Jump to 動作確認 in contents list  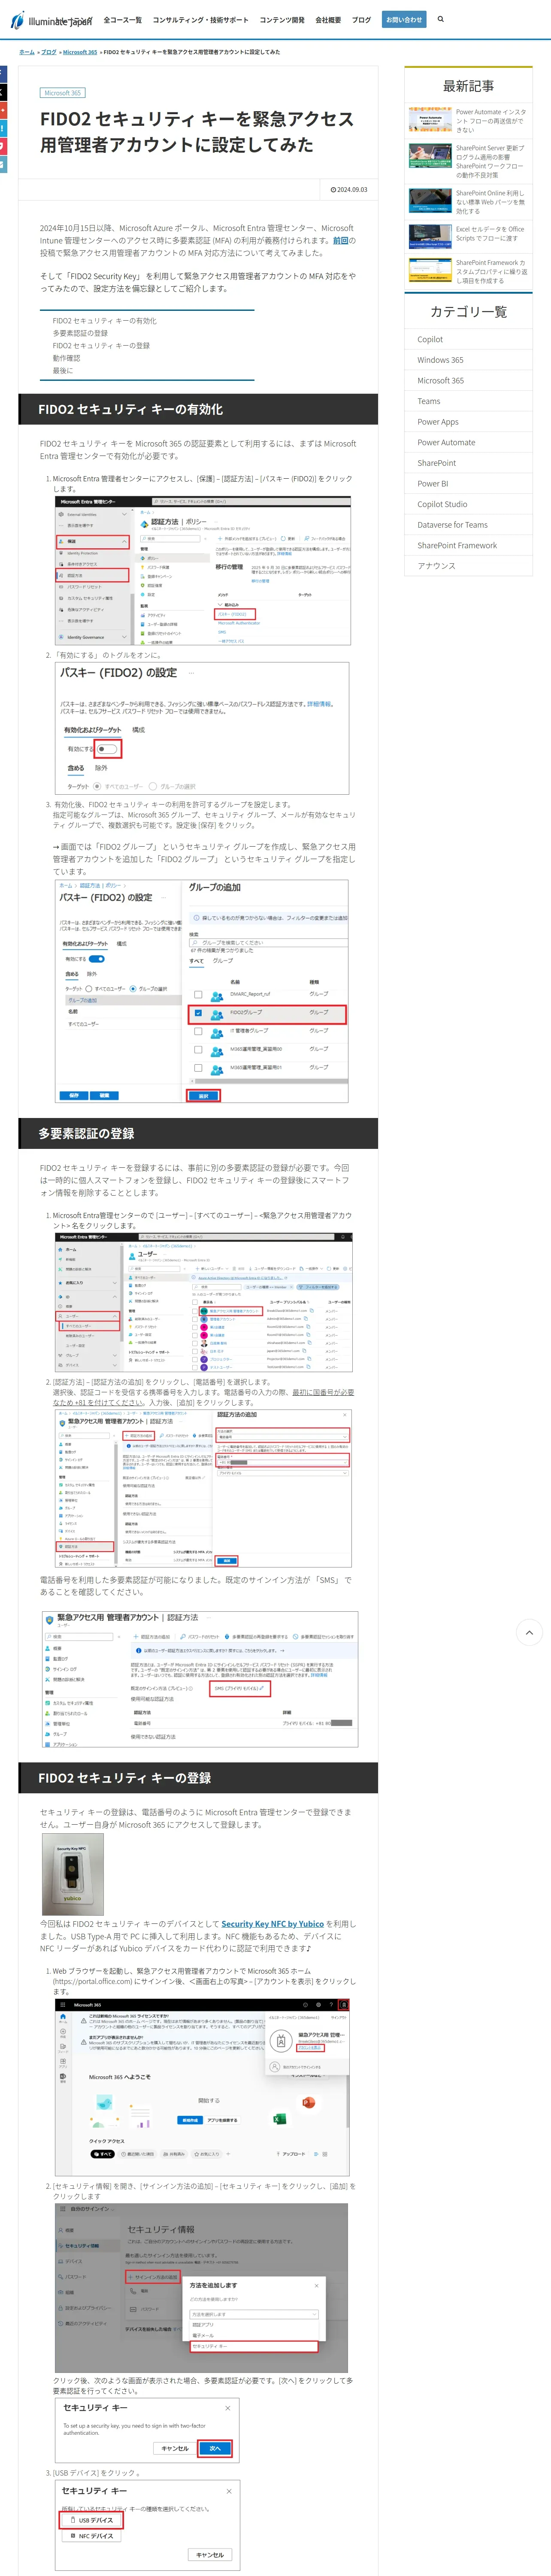click(x=66, y=358)
